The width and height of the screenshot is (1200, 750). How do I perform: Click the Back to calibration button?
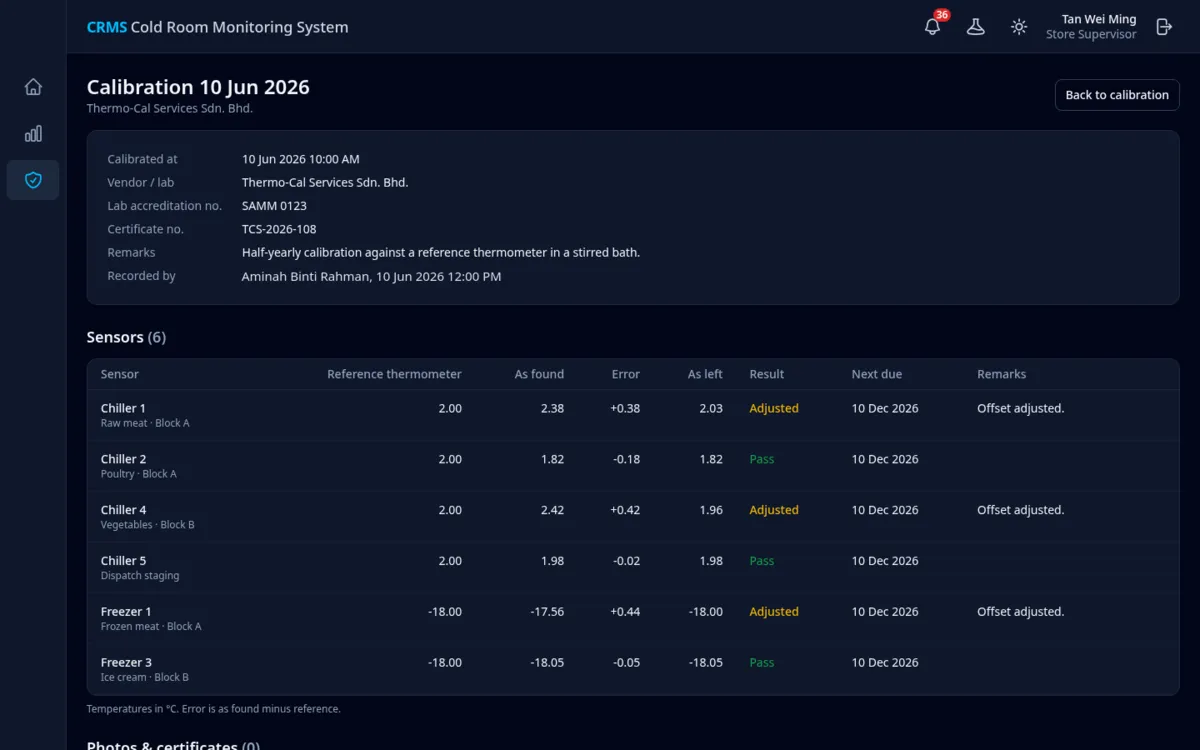pyautogui.click(x=1117, y=95)
